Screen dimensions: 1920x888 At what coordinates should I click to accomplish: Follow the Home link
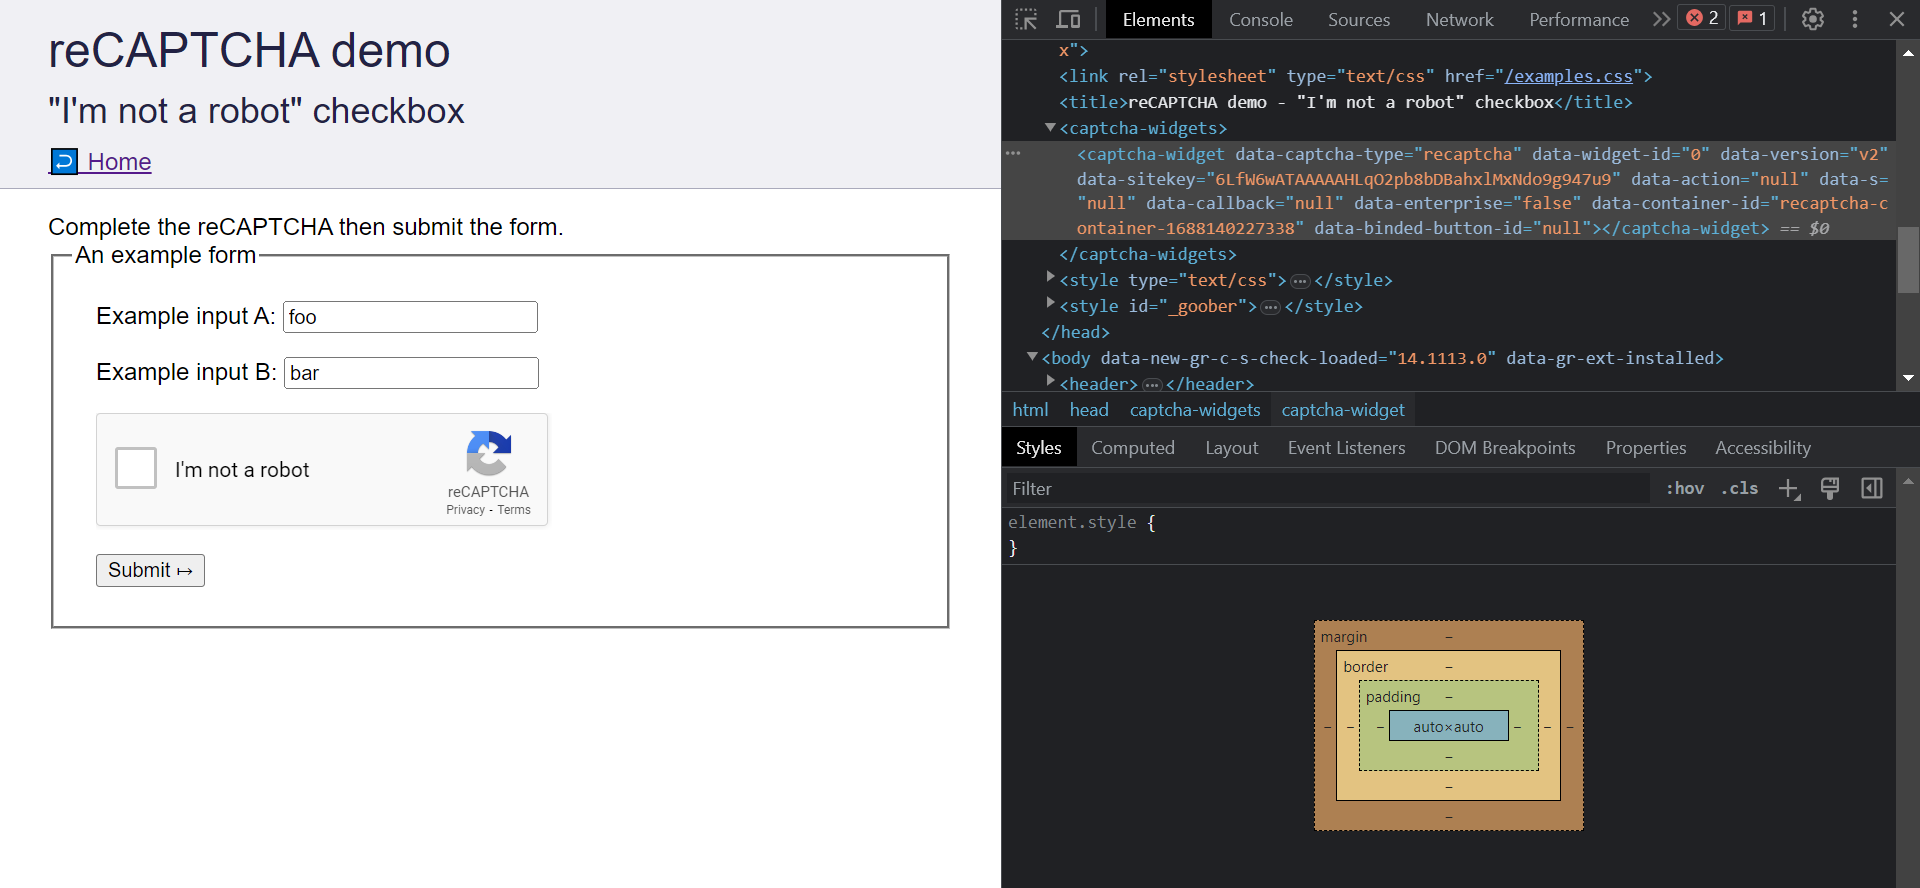[119, 162]
